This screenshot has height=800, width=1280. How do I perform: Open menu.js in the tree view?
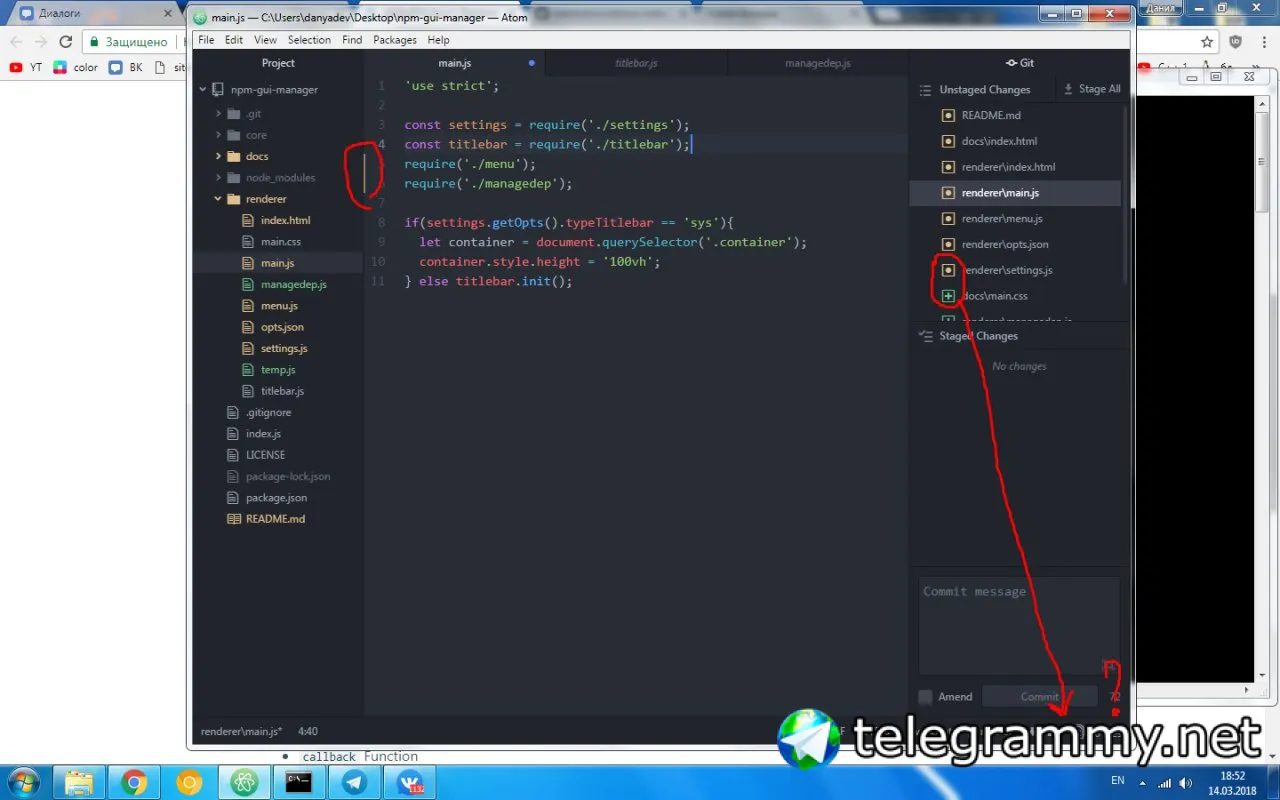(x=279, y=306)
